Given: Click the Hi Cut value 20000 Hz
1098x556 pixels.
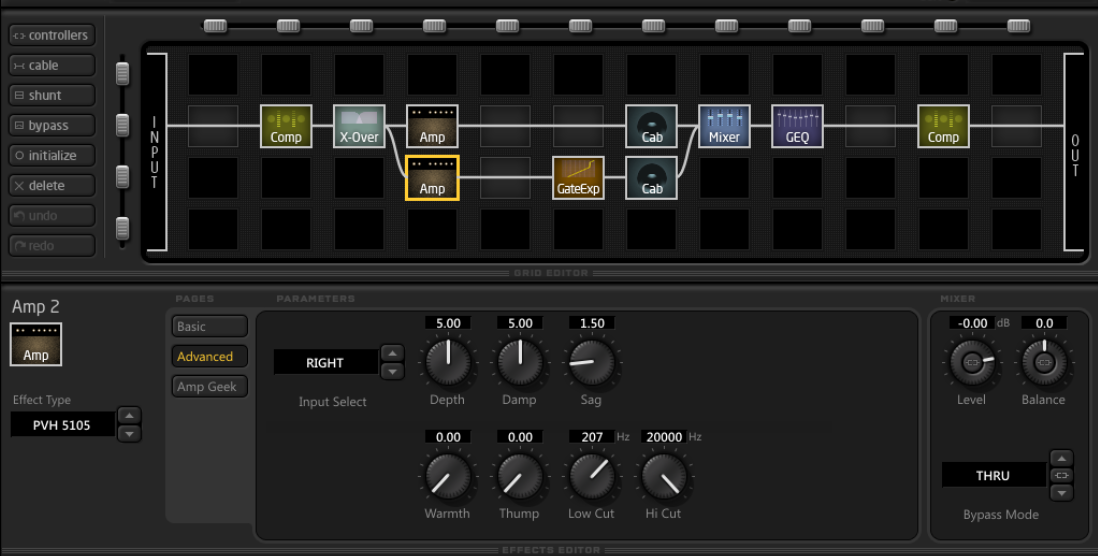Looking at the screenshot, I should point(664,437).
